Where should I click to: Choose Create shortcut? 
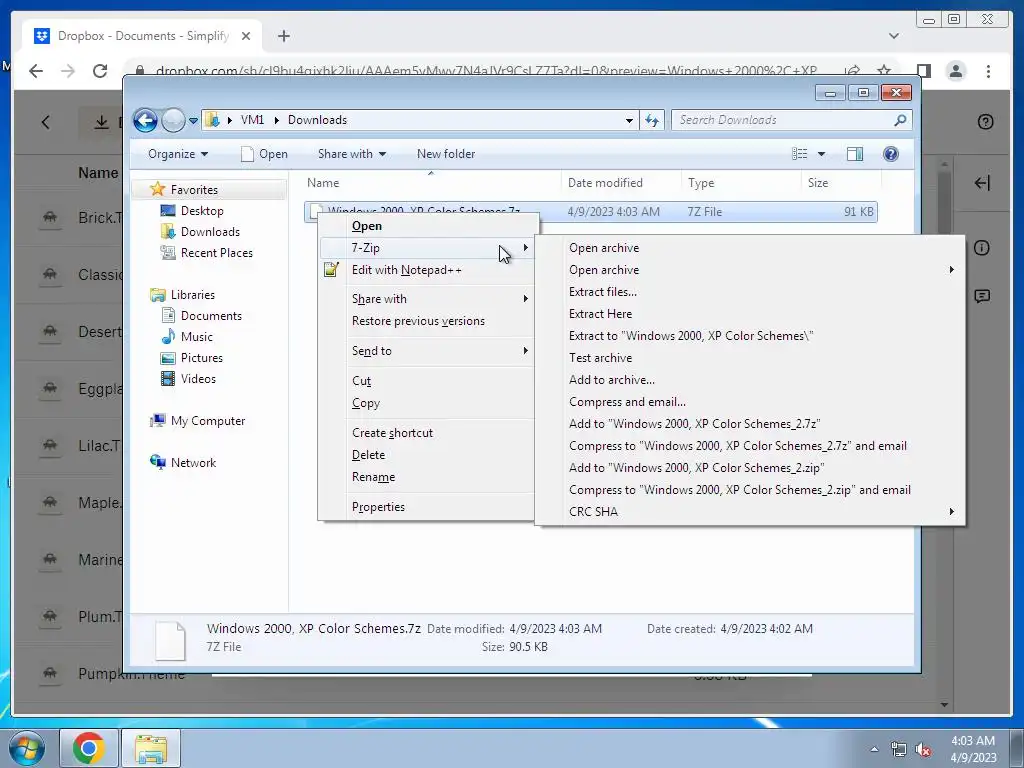tap(426, 433)
